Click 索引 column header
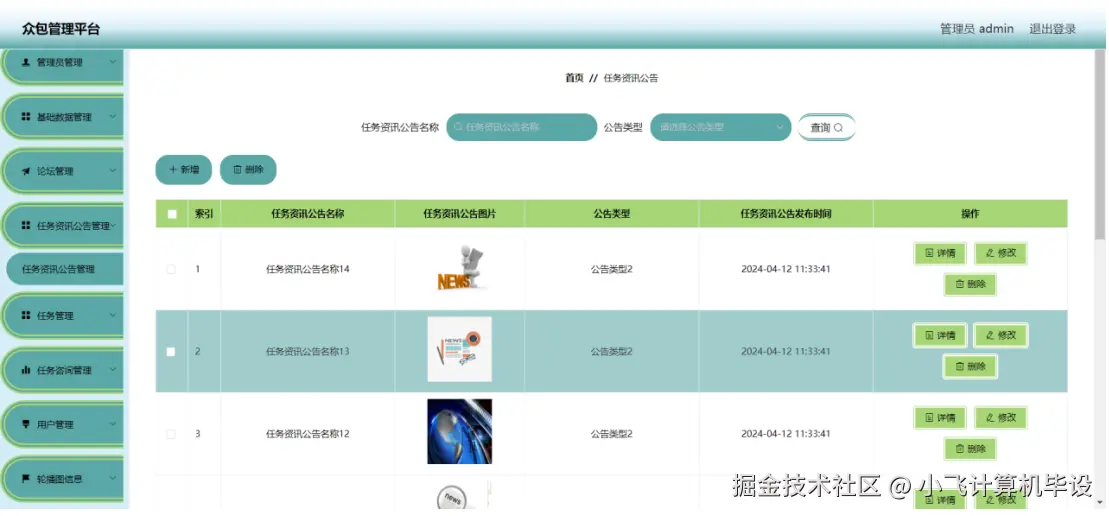 pyautogui.click(x=204, y=213)
